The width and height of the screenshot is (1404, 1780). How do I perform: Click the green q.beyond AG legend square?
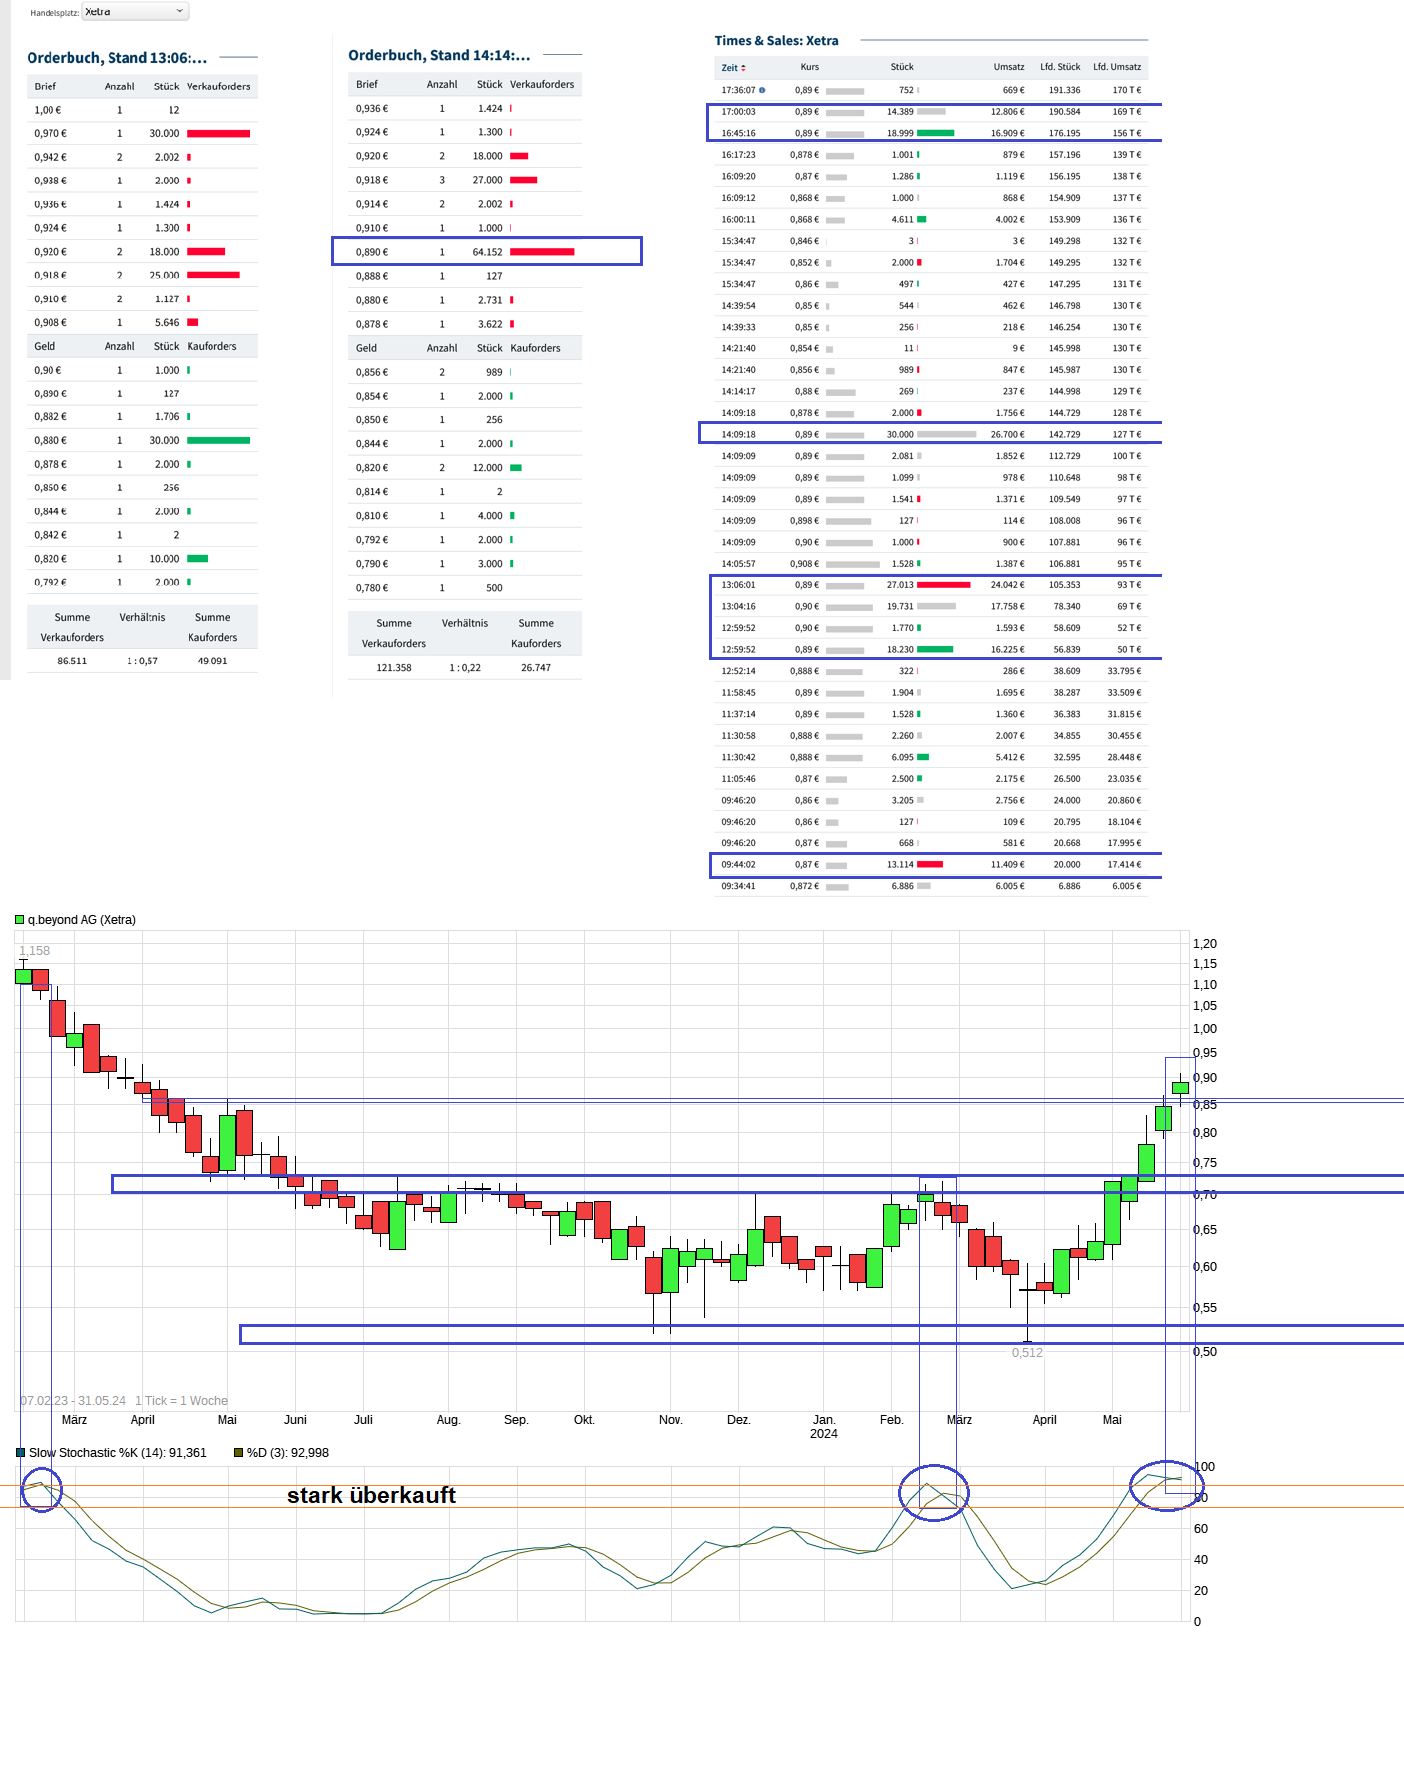pos(19,920)
